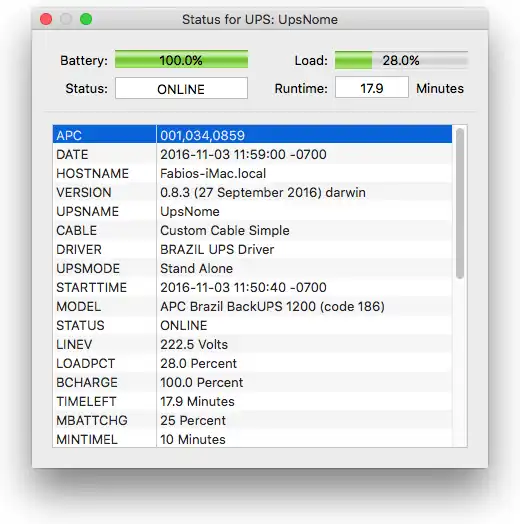
Task: Select the BCHARGE row 100.0 Percent
Action: (252, 383)
